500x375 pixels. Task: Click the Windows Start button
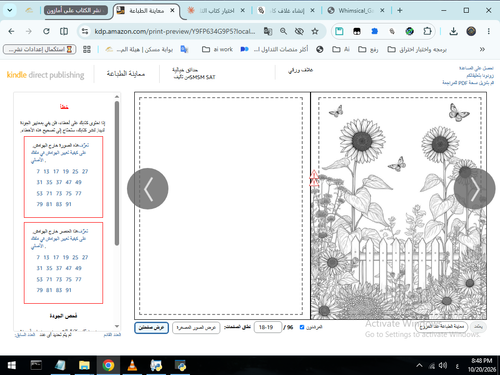(12, 365)
